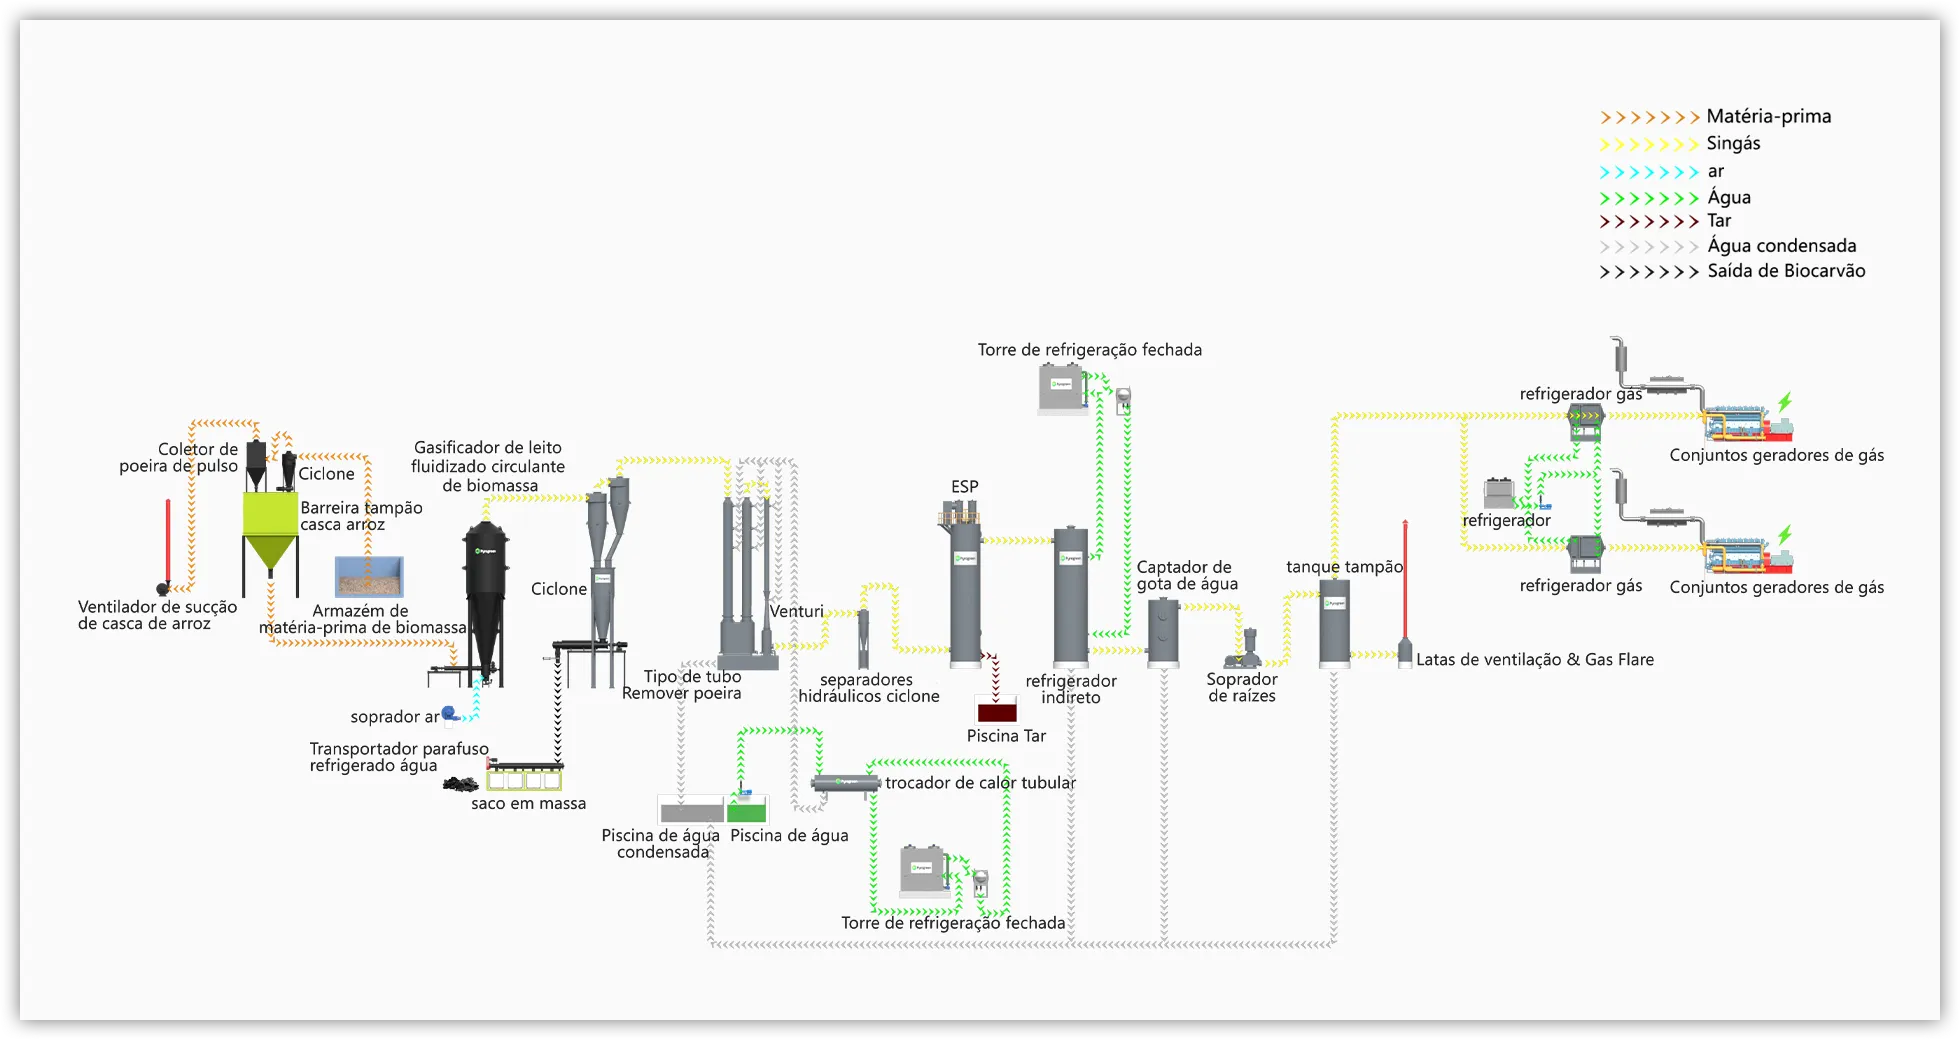Click the Água condensada legend label

click(1781, 246)
